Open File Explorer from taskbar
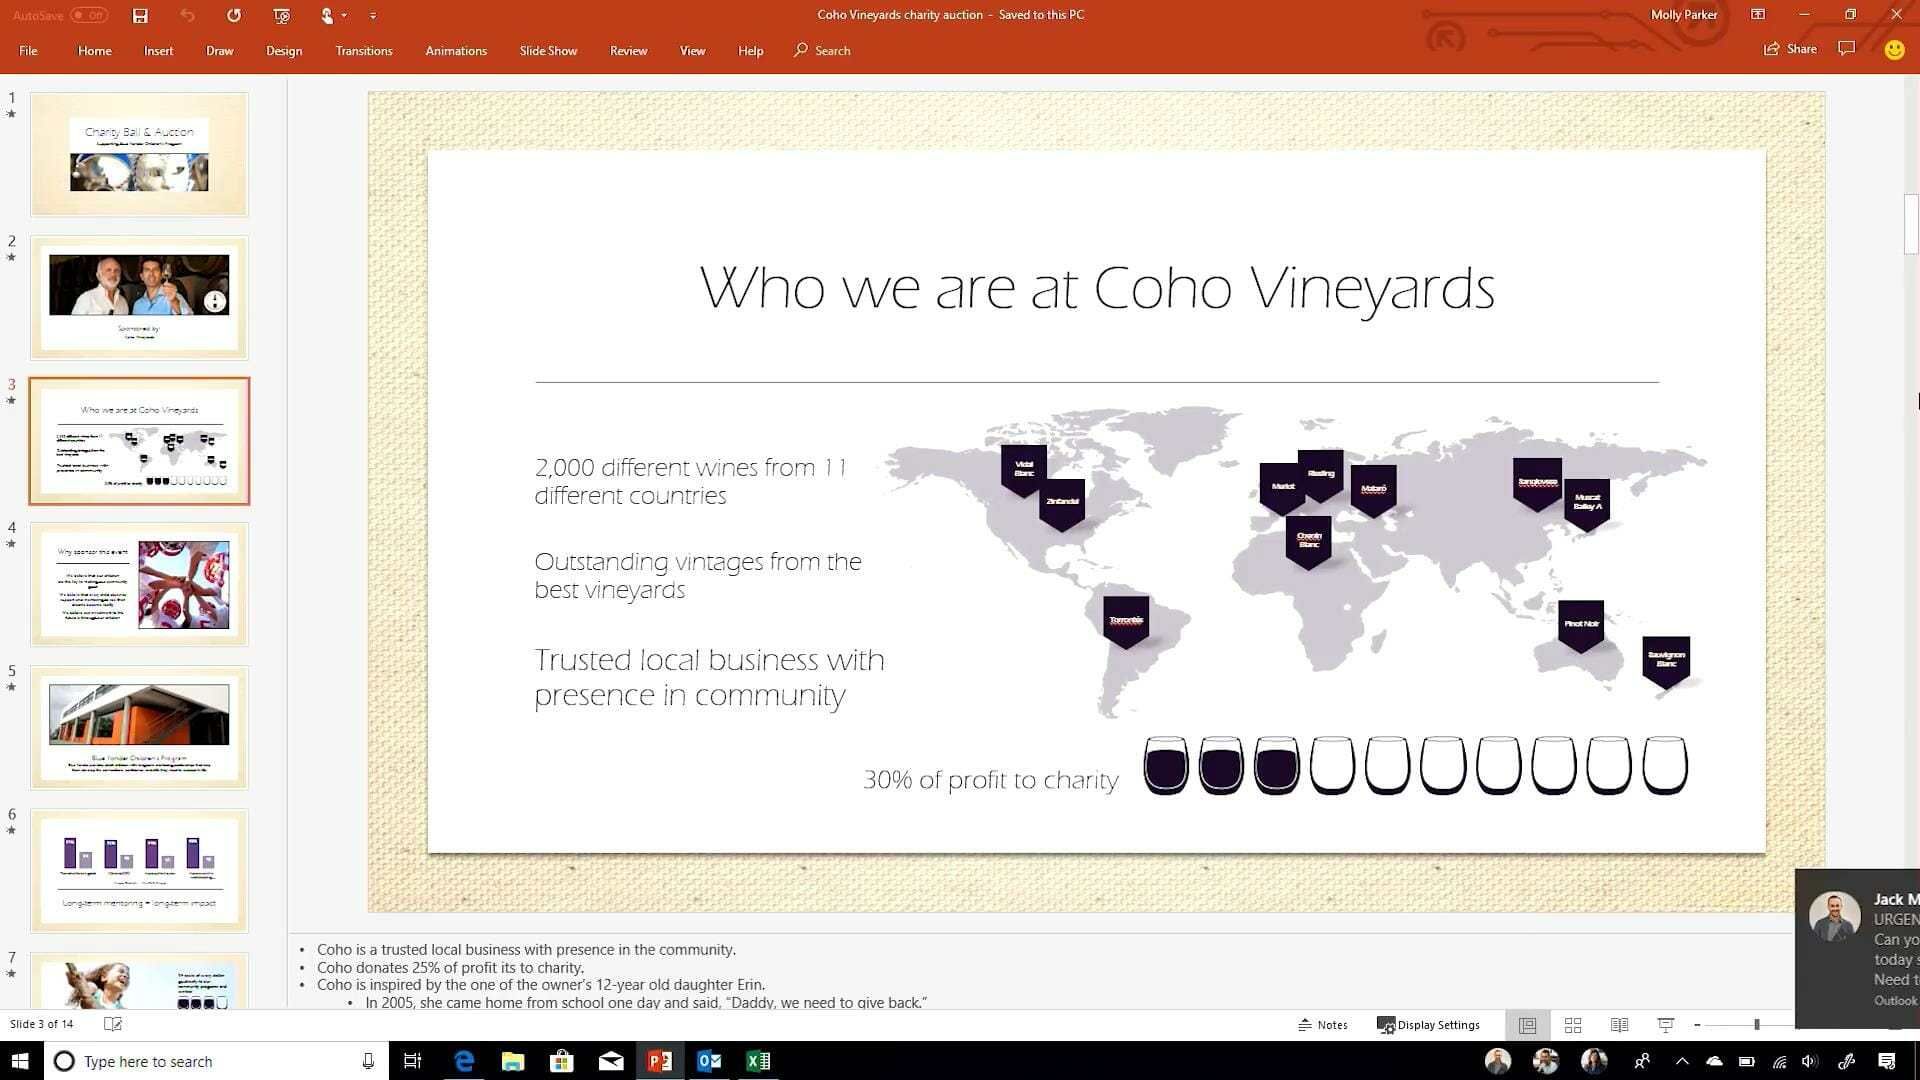 [x=513, y=1061]
